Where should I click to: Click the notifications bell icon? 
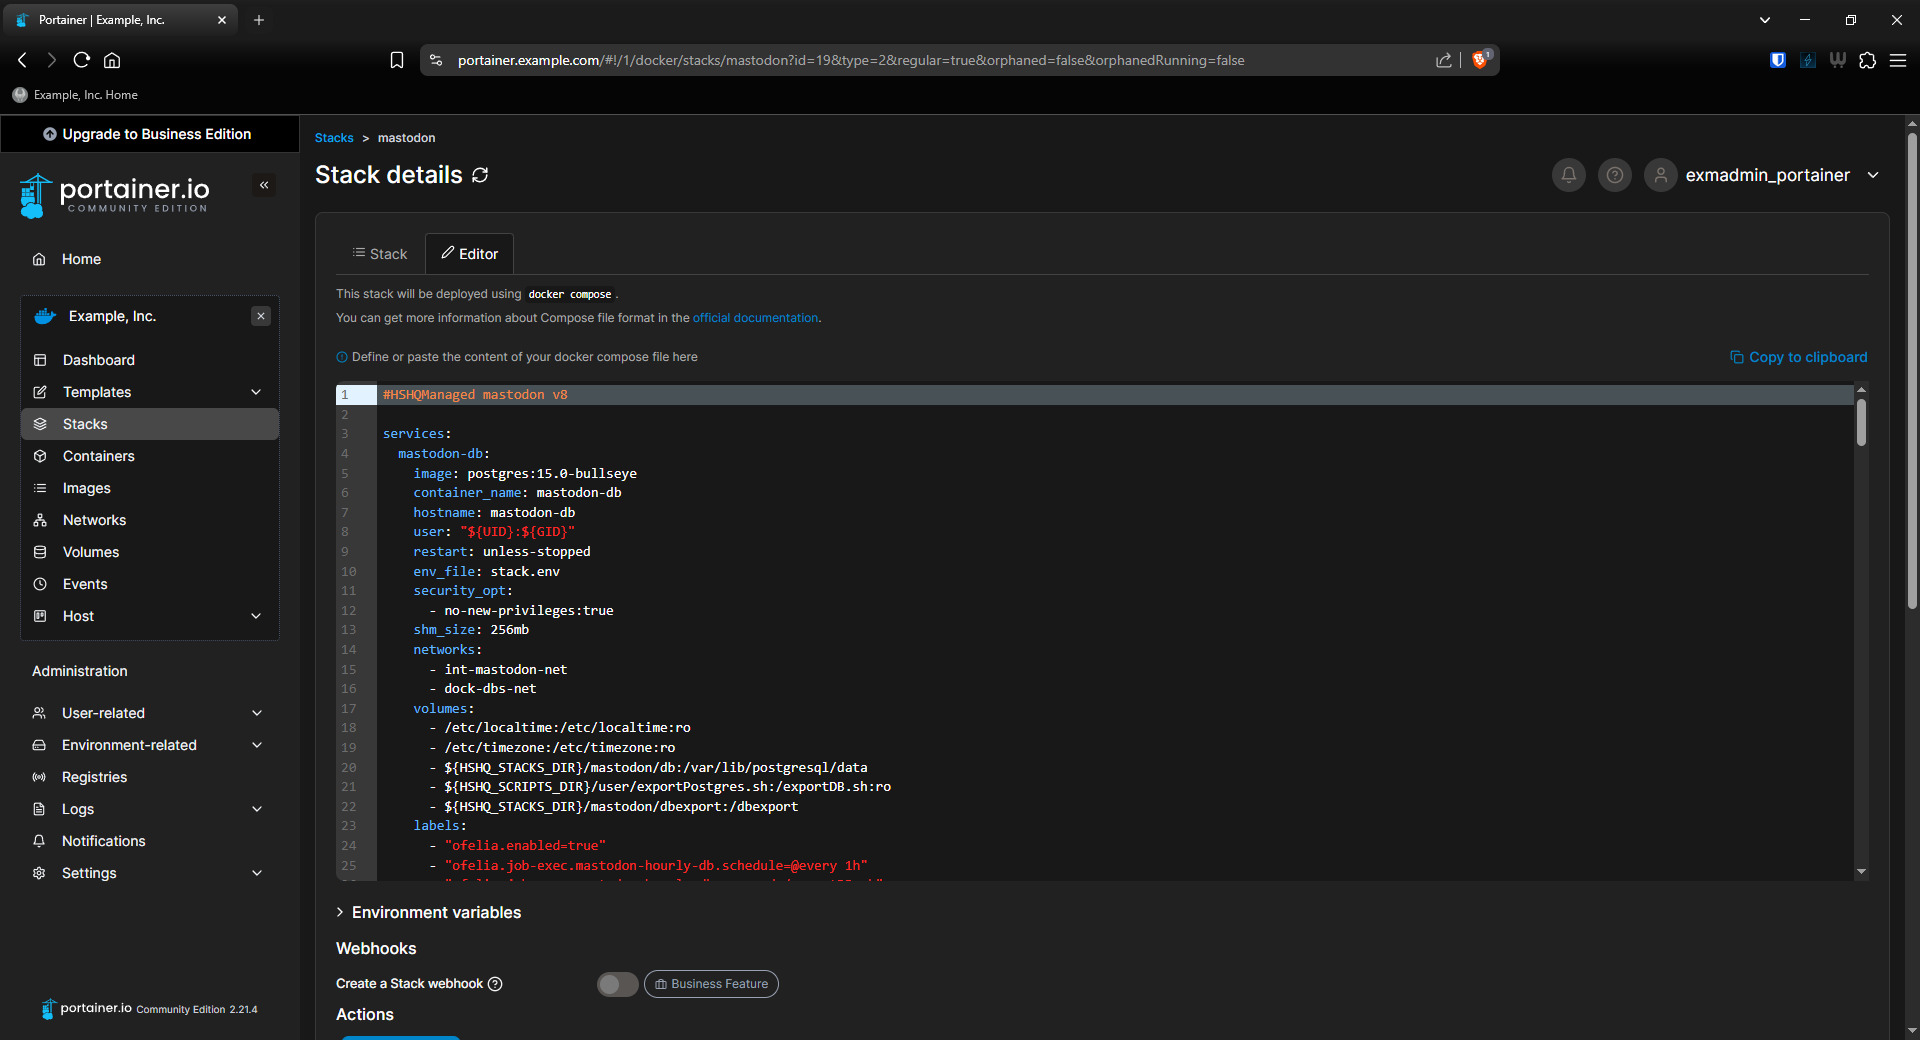1568,175
